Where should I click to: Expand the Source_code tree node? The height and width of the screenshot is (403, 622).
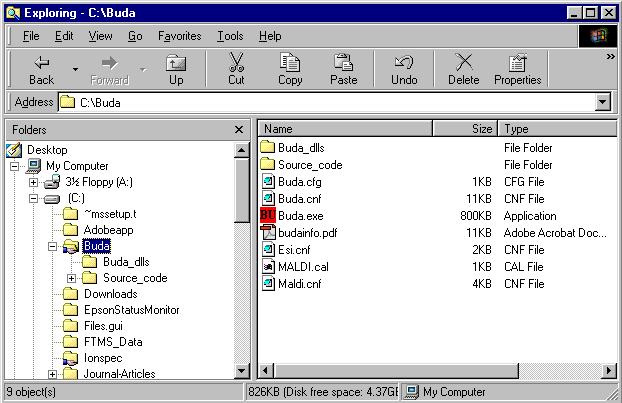tap(71, 278)
